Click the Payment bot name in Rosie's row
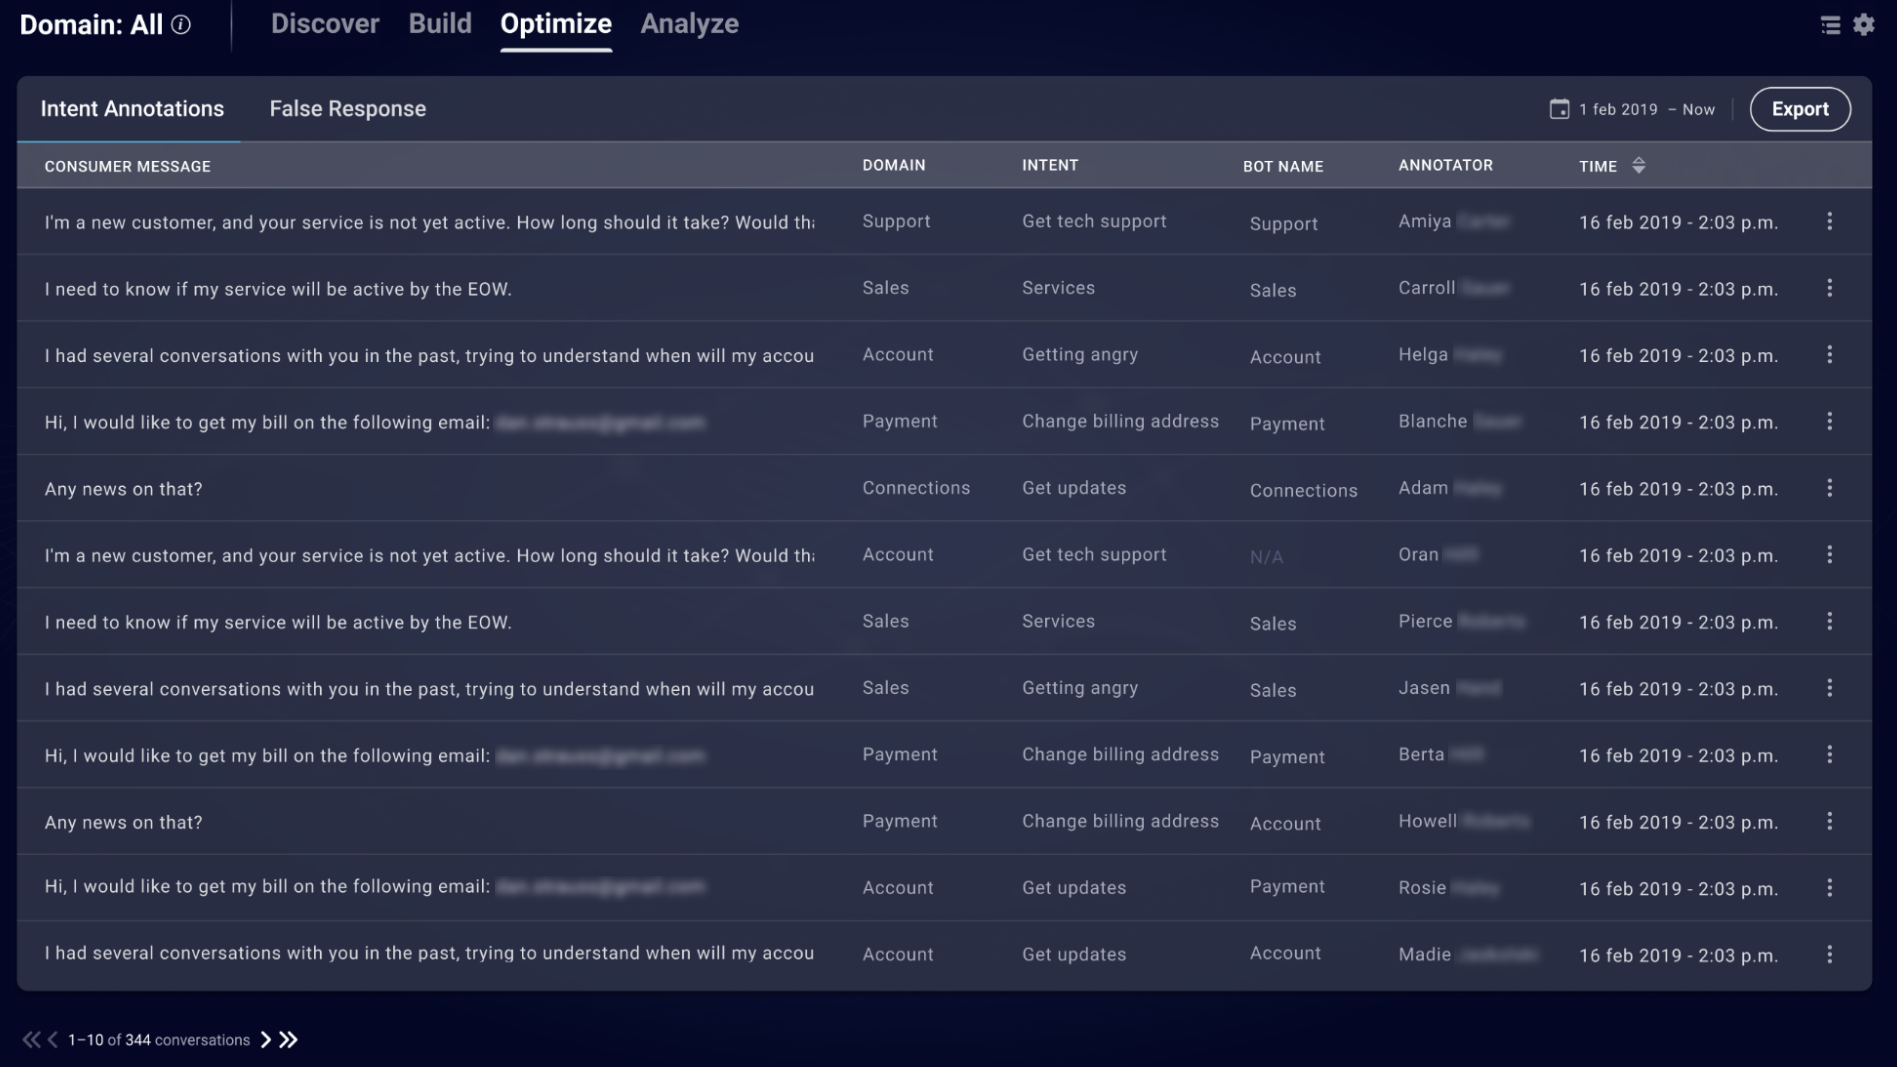The image size is (1897, 1067). pyautogui.click(x=1287, y=887)
